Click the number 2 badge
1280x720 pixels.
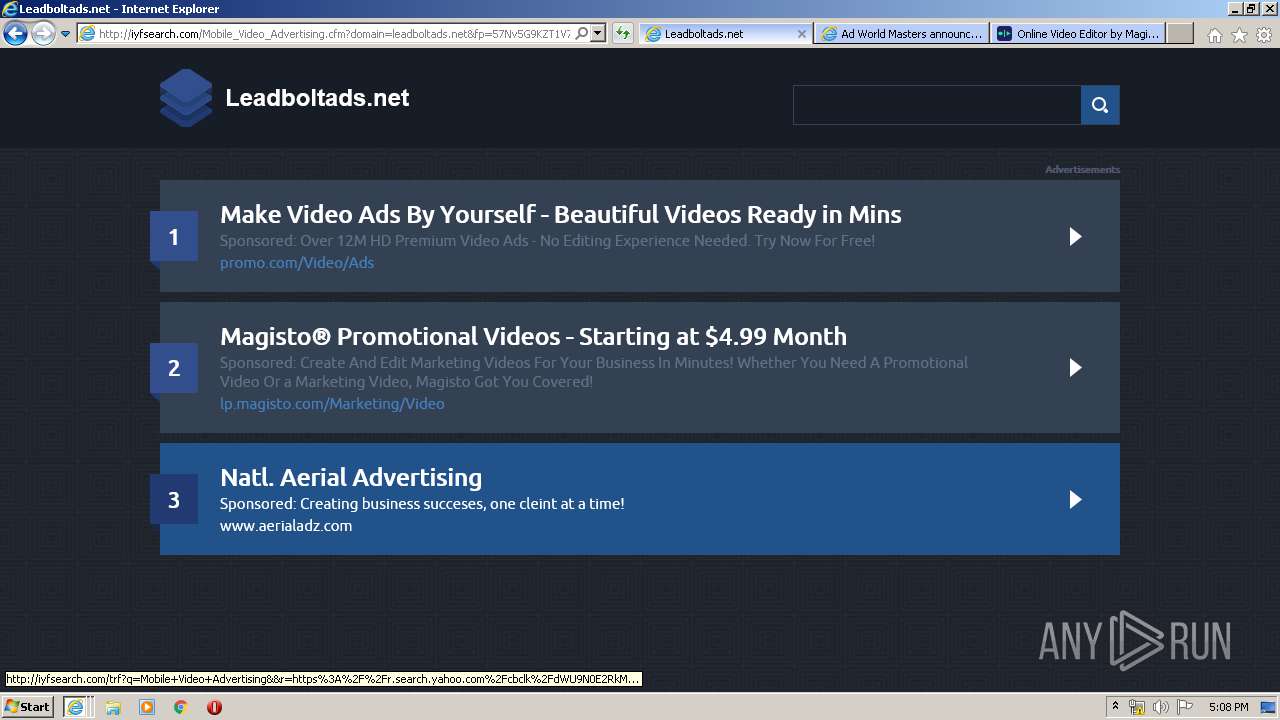[x=174, y=368]
